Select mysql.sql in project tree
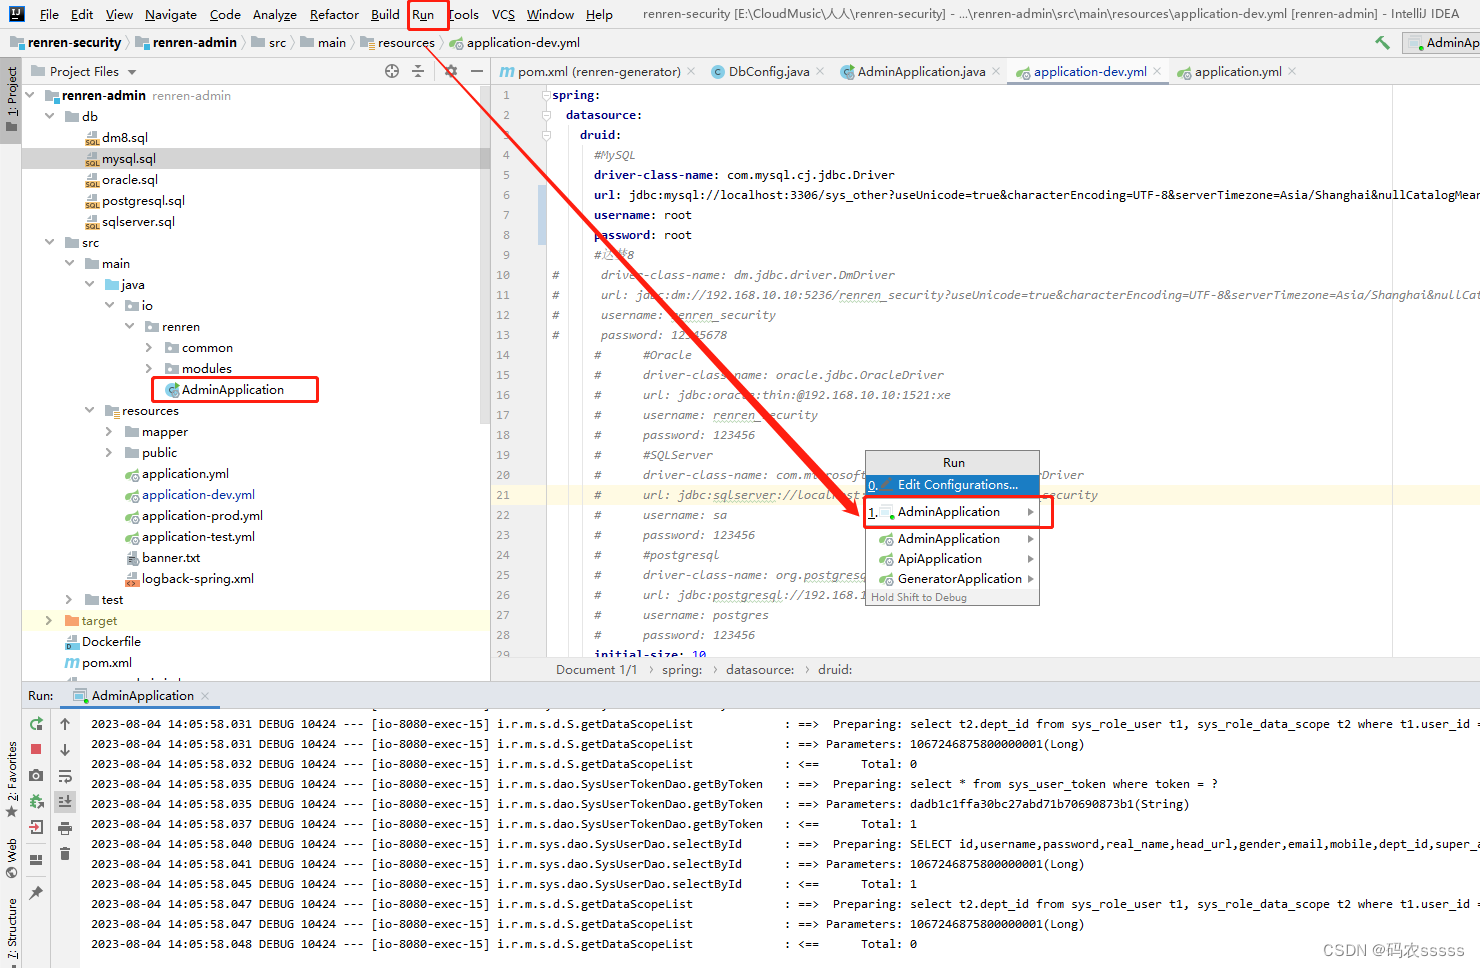This screenshot has height=968, width=1480. [128, 158]
